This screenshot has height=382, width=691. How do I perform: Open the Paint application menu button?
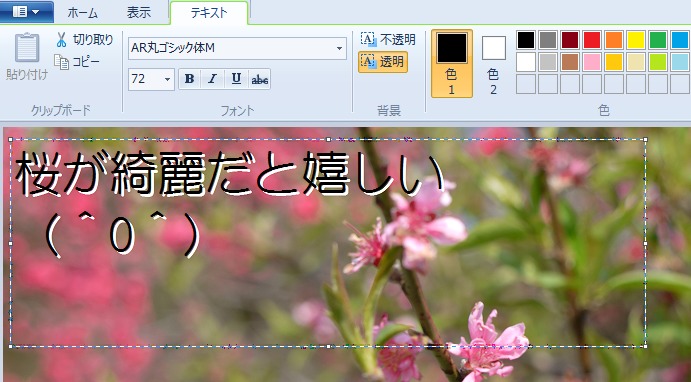[x=26, y=12]
